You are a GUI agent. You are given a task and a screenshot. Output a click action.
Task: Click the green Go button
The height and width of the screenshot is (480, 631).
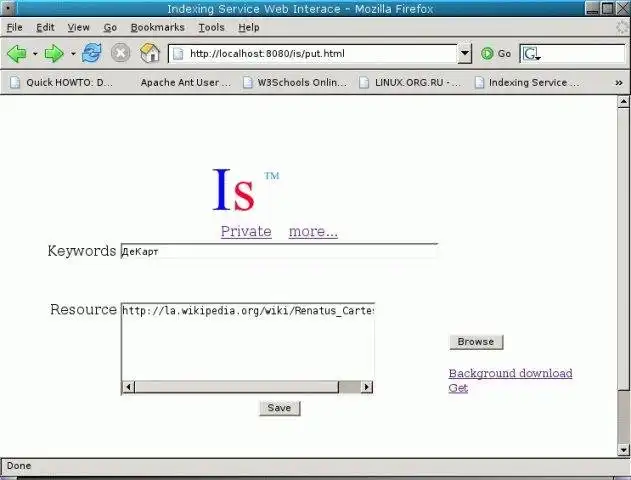(496, 54)
